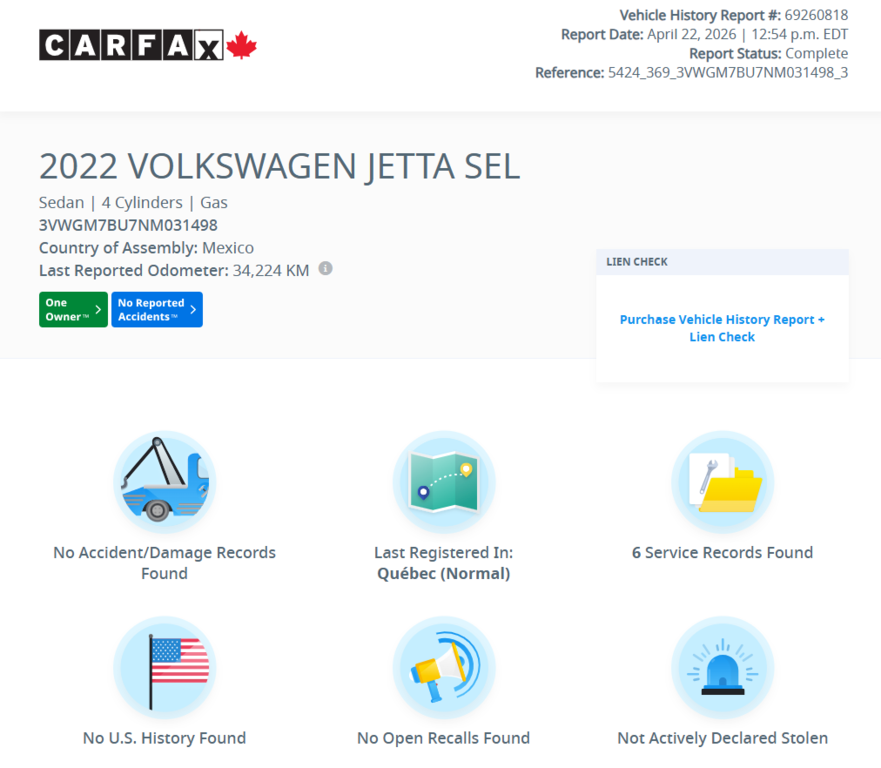Open Purchase Vehicle History Report + Lien Check

click(x=722, y=328)
